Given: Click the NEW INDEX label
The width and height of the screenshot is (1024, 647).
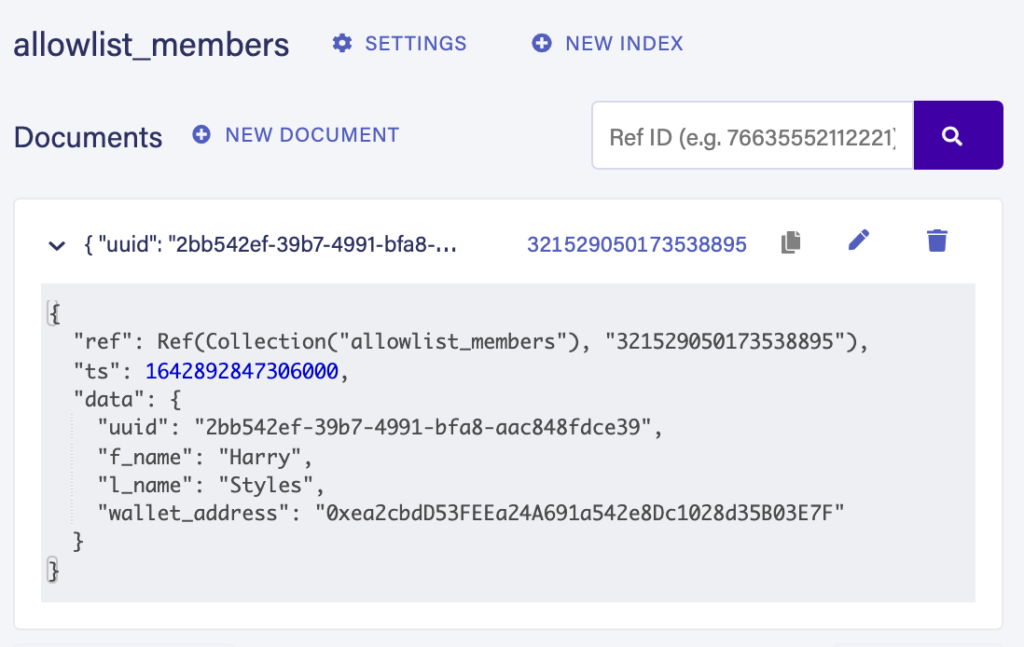Looking at the screenshot, I should click(624, 43).
